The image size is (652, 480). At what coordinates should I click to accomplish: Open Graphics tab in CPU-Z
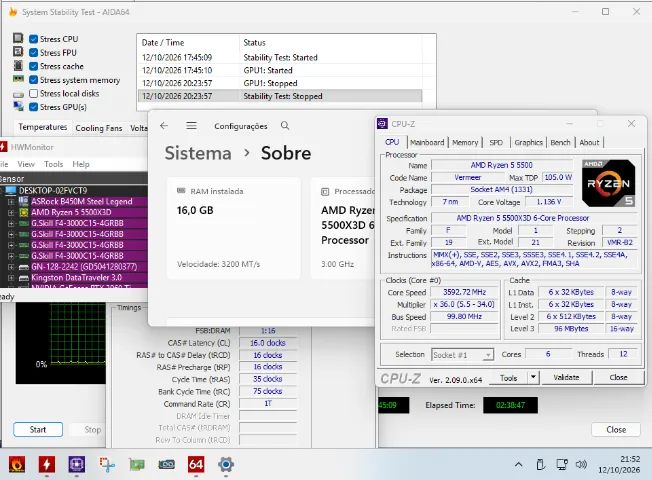coord(528,142)
